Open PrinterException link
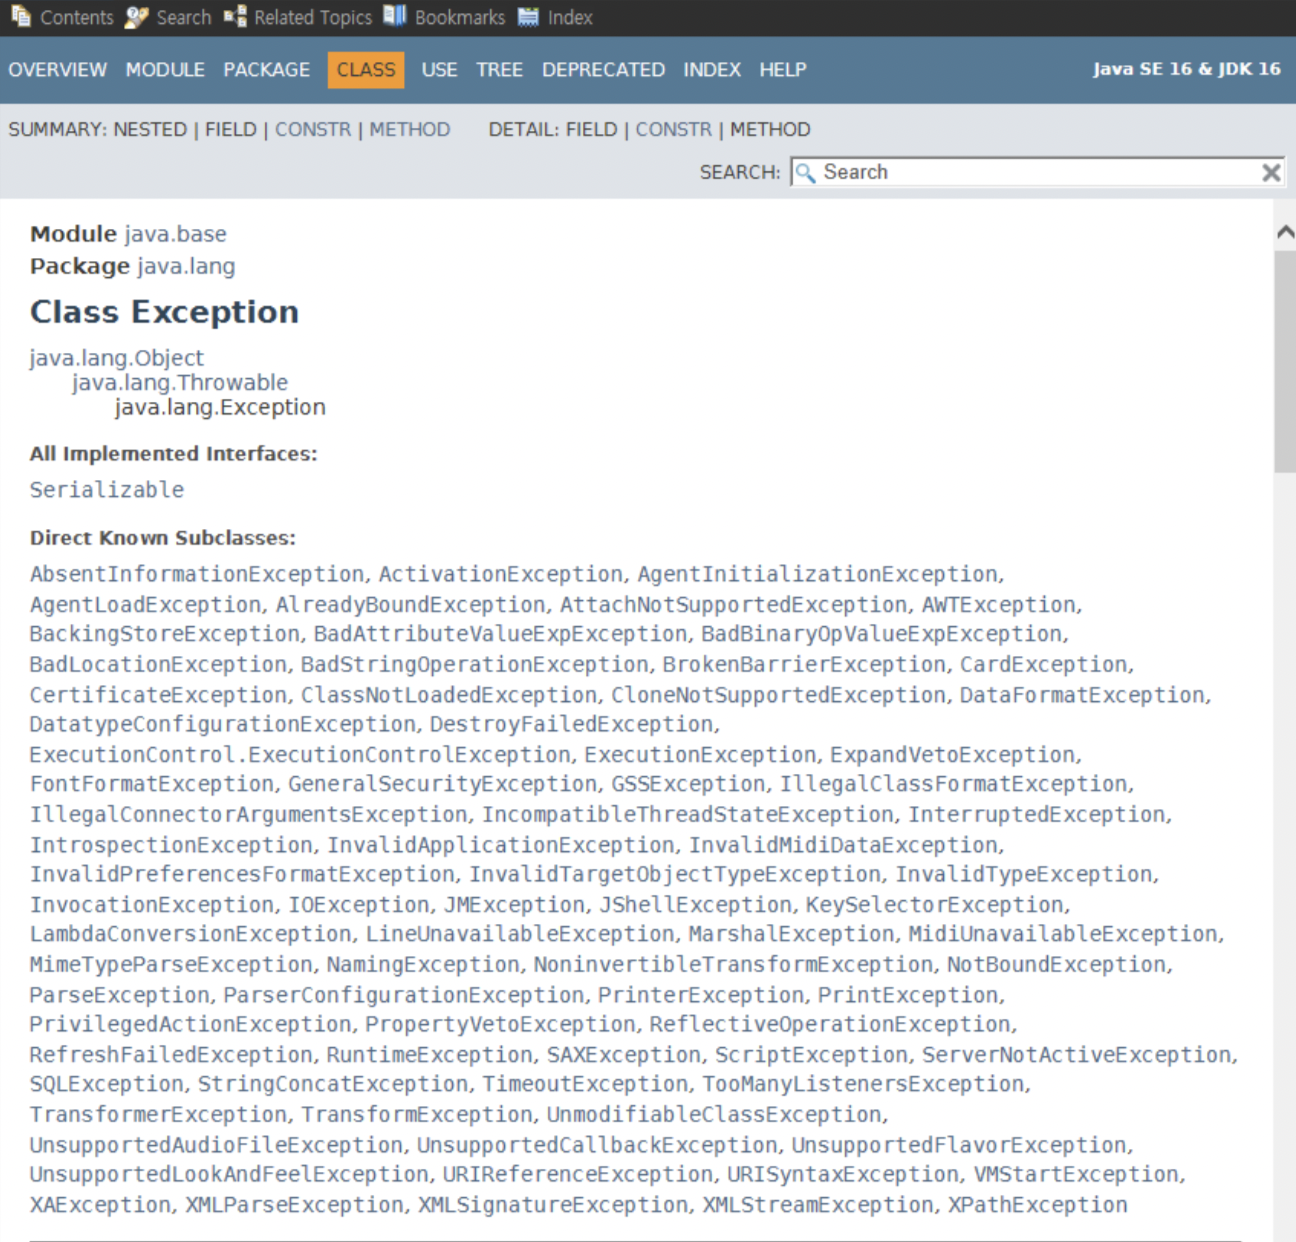 tap(701, 996)
